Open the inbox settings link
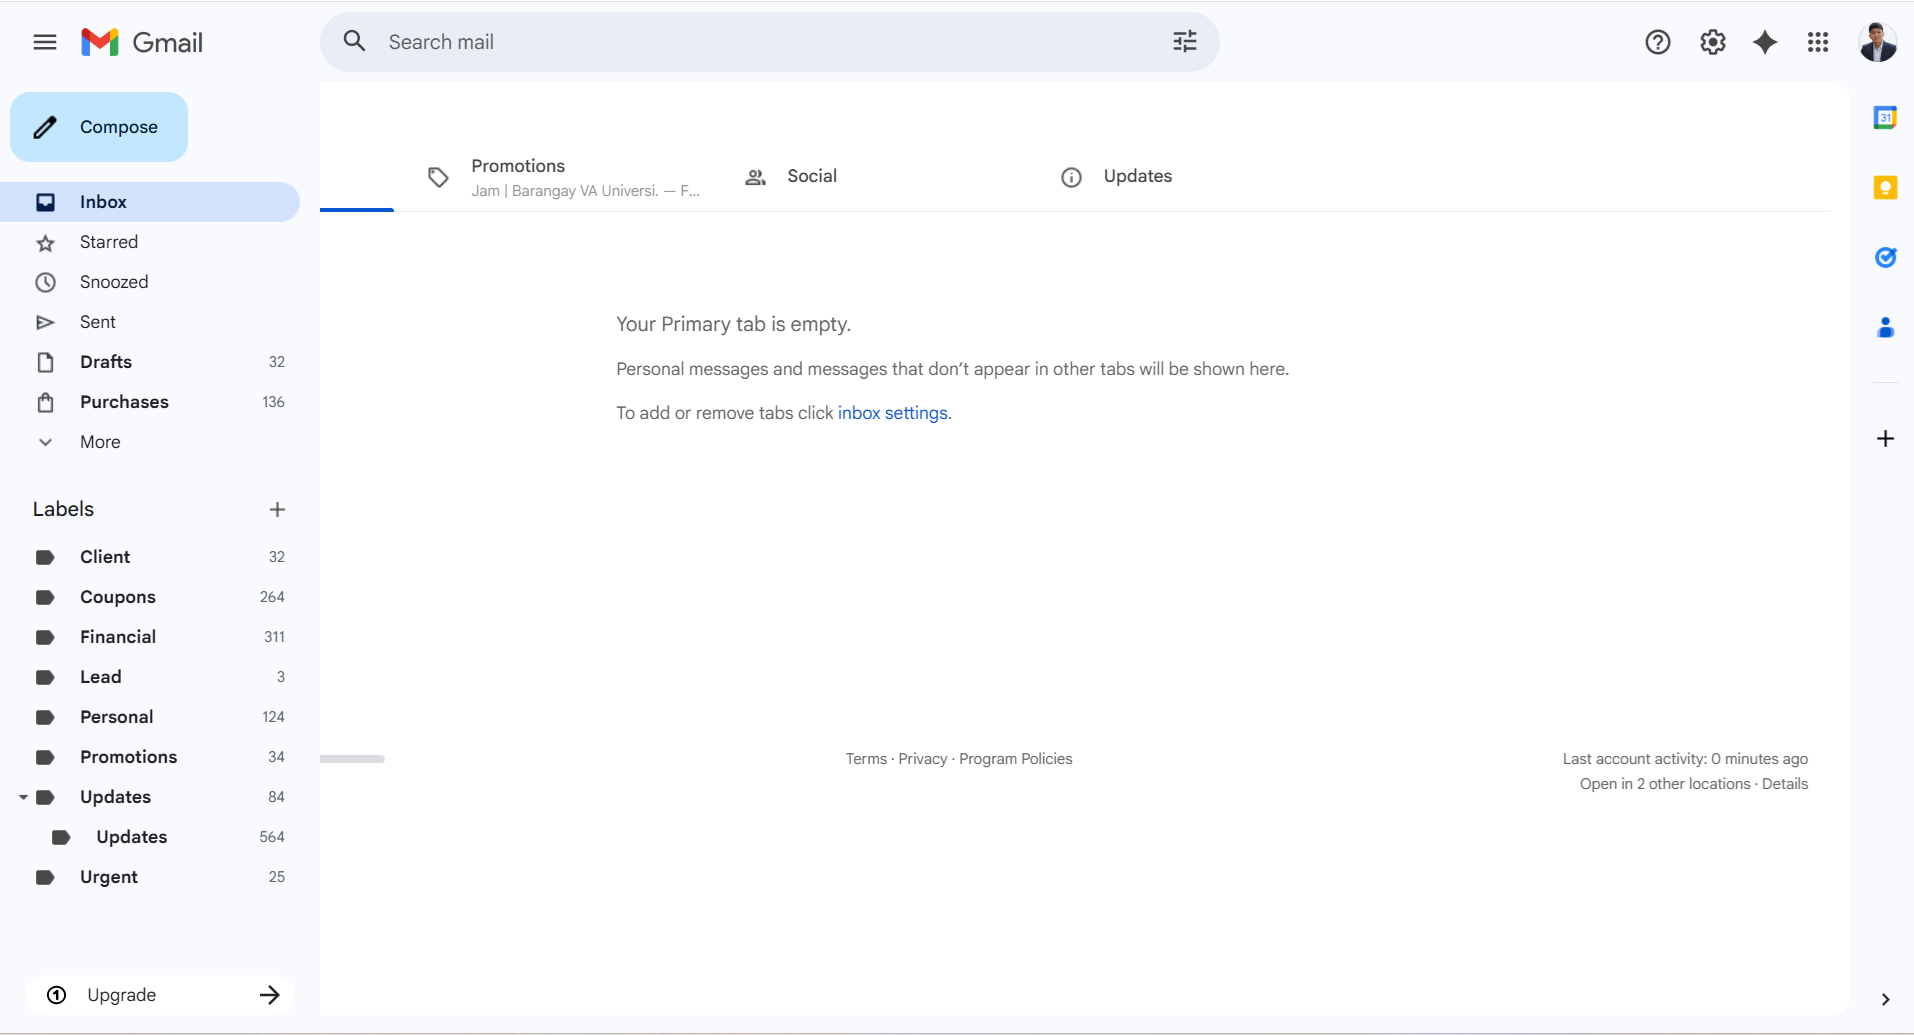This screenshot has height=1035, width=1914. pos(893,412)
